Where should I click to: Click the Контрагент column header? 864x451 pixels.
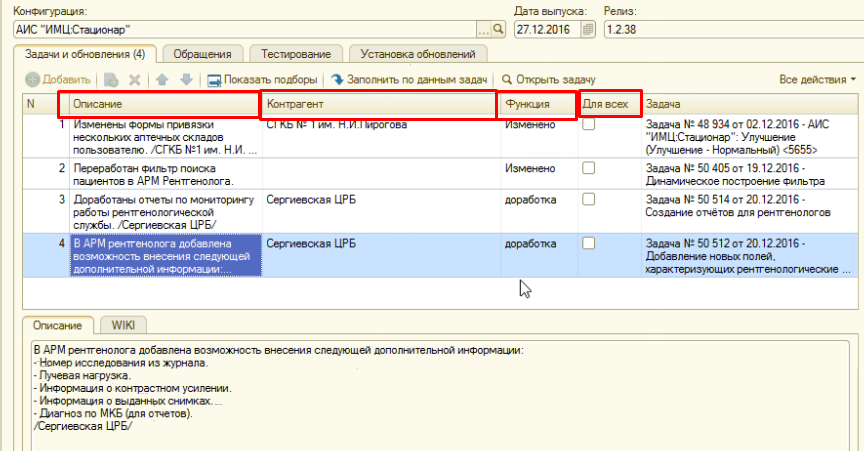click(x=381, y=104)
